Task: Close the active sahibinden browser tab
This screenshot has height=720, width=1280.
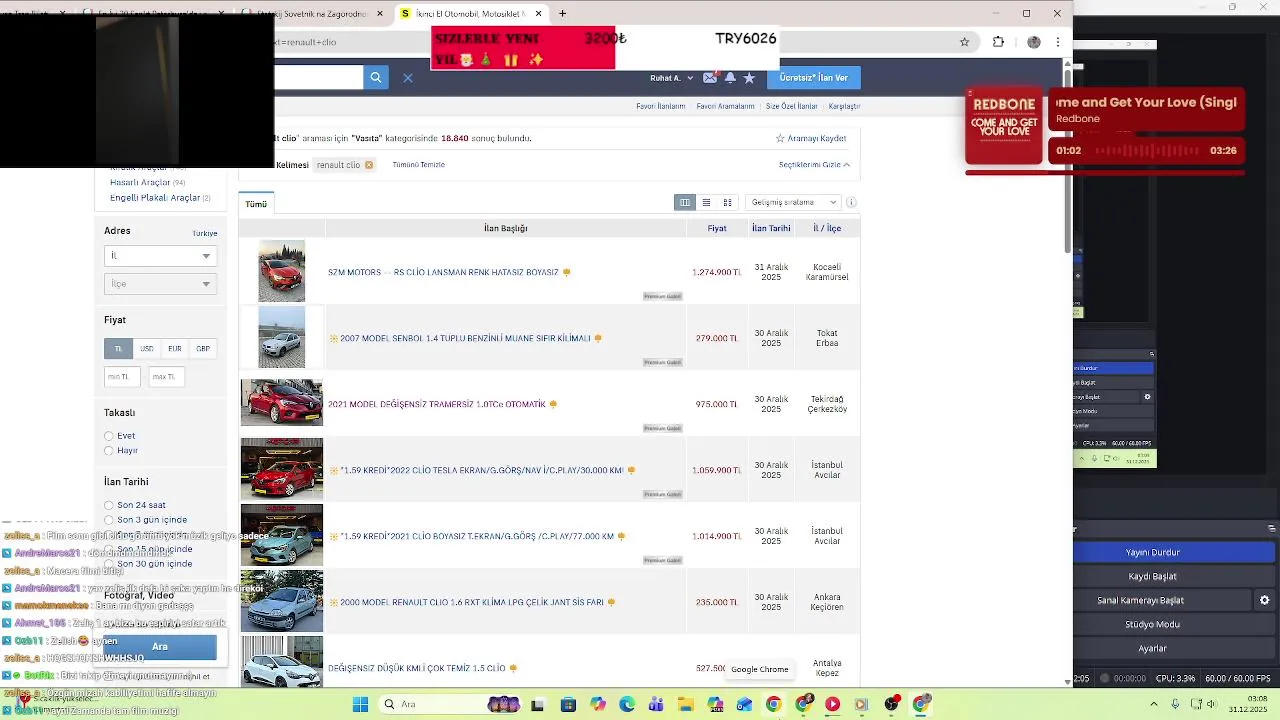Action: coord(539,14)
